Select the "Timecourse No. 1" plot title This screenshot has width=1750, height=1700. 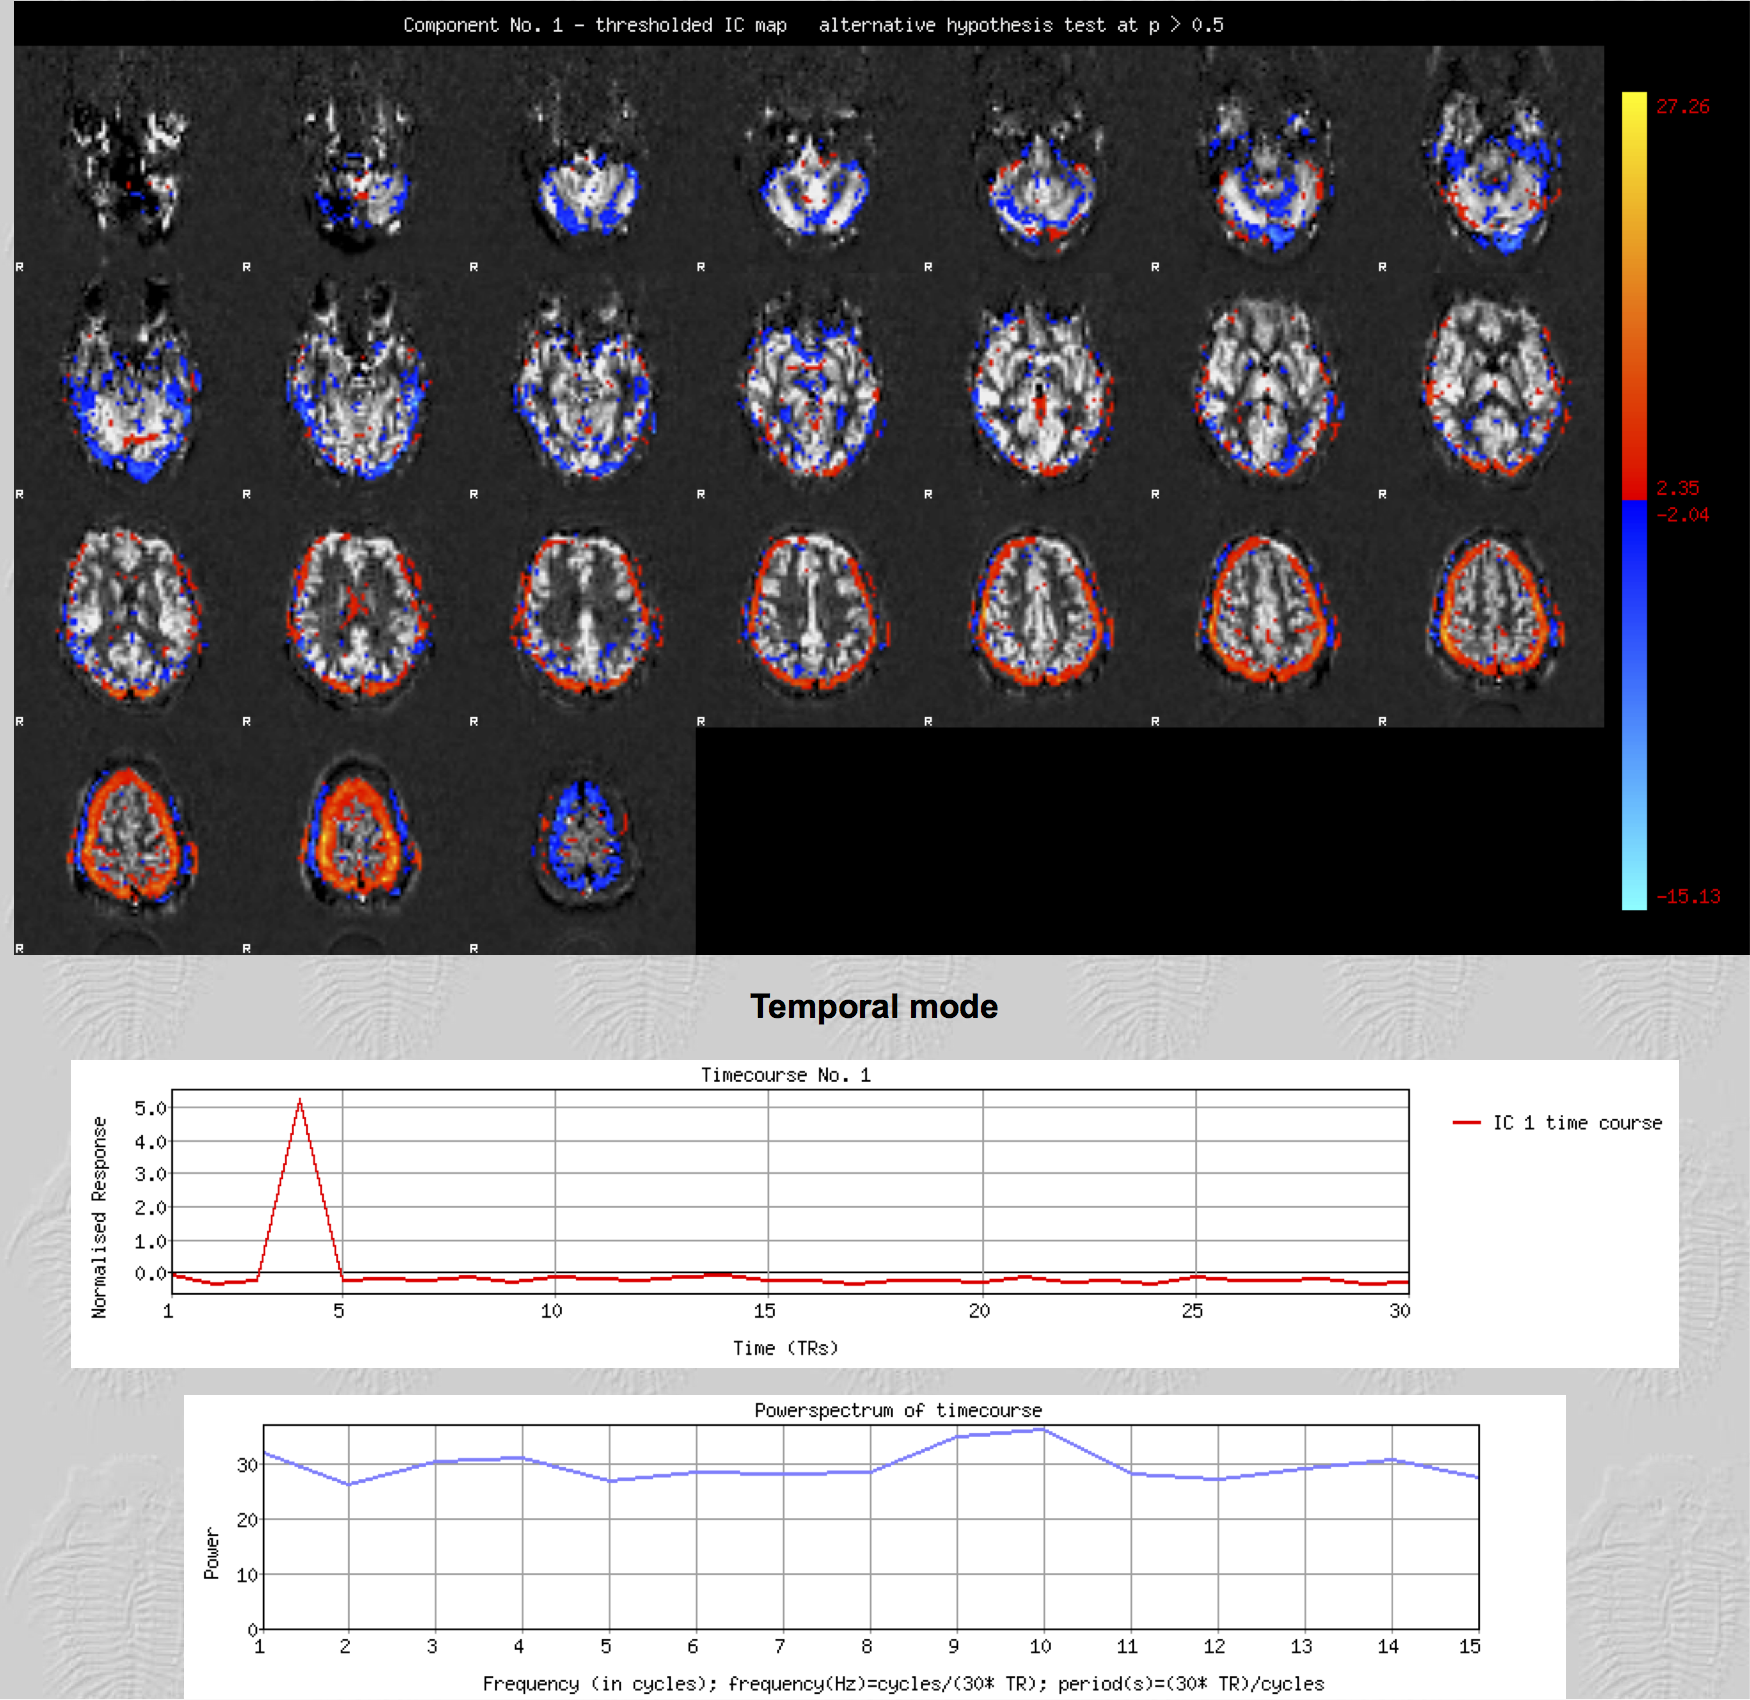click(785, 1075)
